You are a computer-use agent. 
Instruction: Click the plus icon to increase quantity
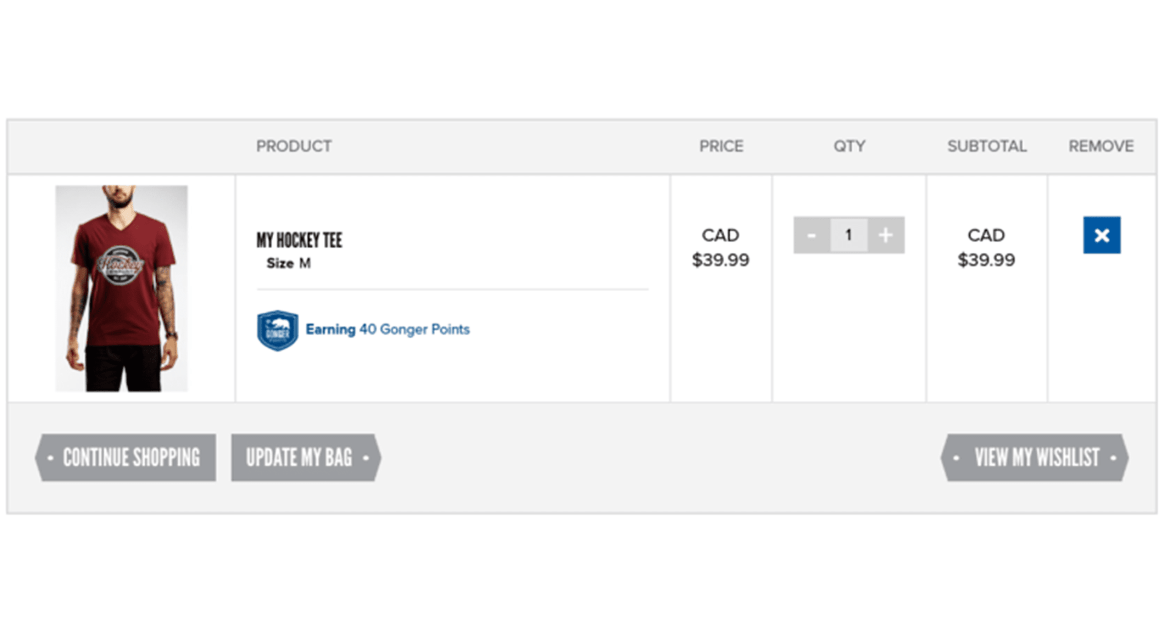point(885,235)
